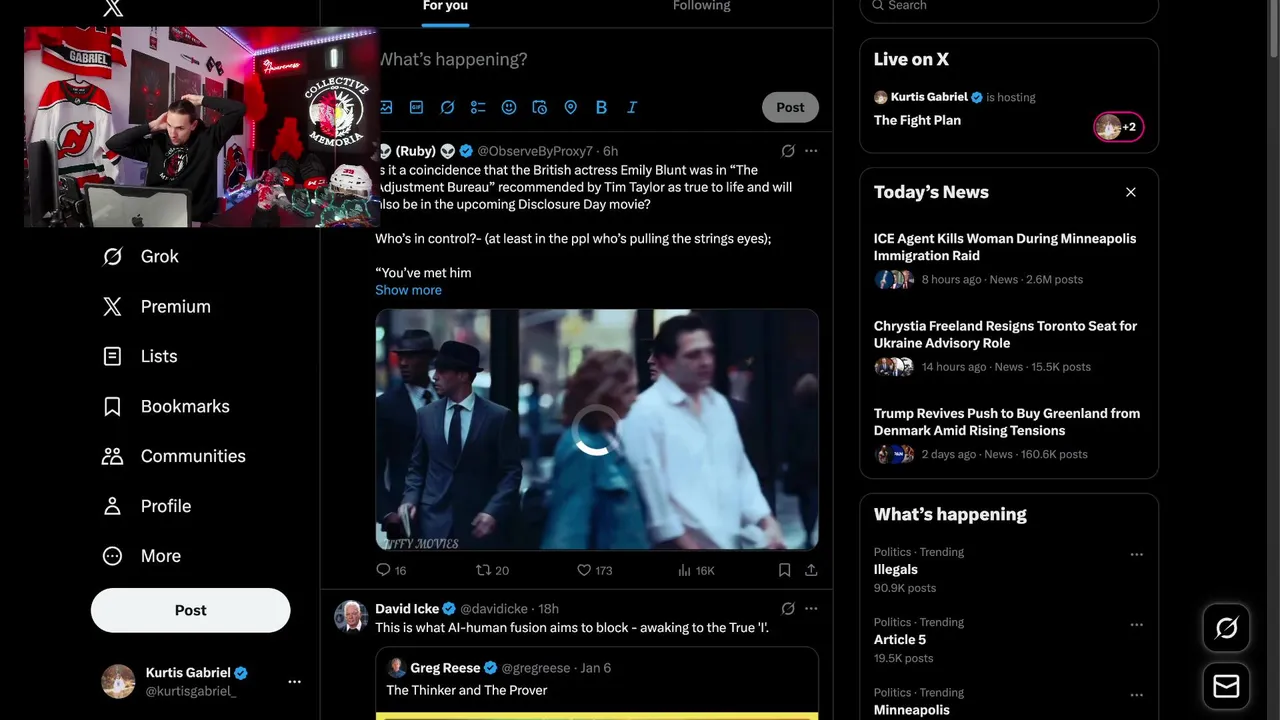
Task: Click the grey Post button in composer
Action: [x=790, y=107]
